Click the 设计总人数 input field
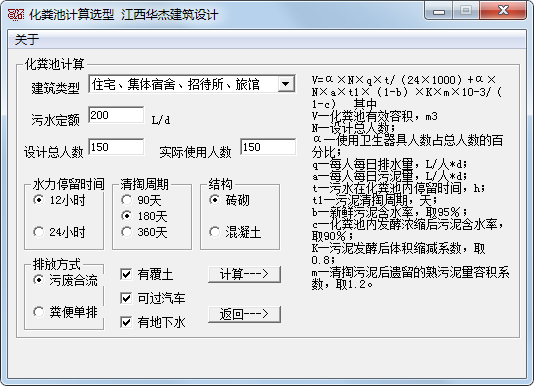The width and height of the screenshot is (534, 386). [x=116, y=147]
